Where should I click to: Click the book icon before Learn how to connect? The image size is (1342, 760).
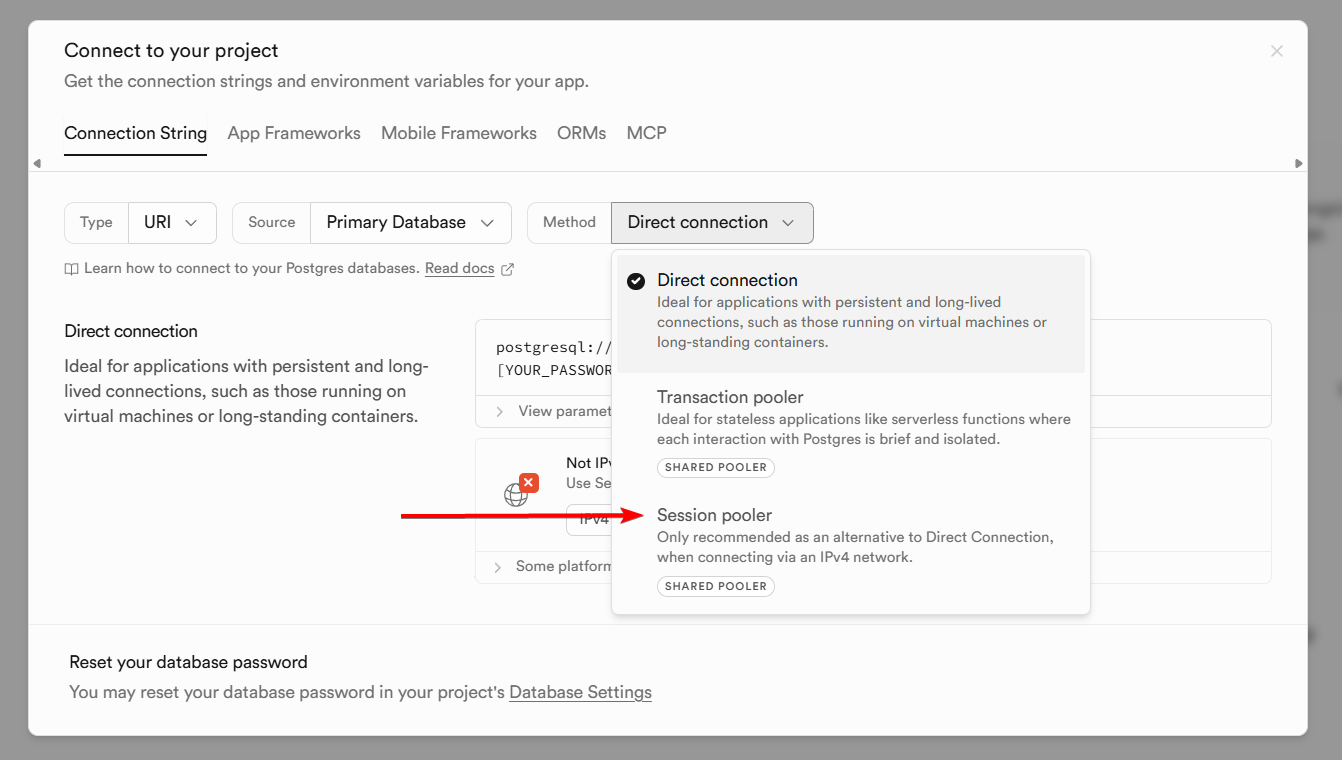[x=71, y=268]
